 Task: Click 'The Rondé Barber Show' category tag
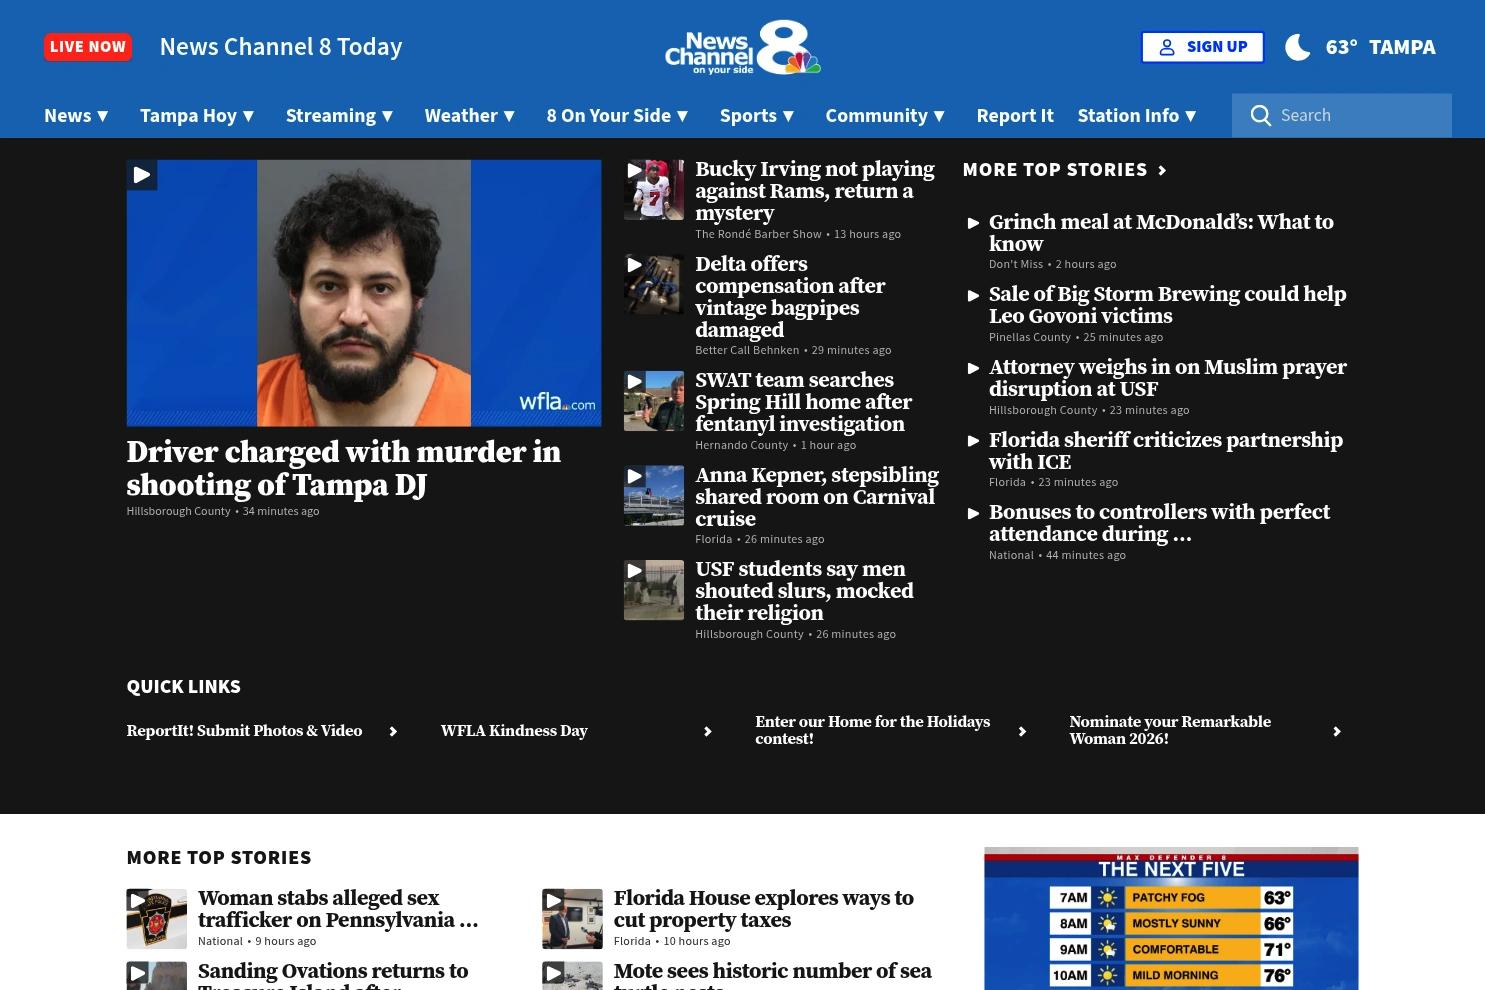point(758,234)
